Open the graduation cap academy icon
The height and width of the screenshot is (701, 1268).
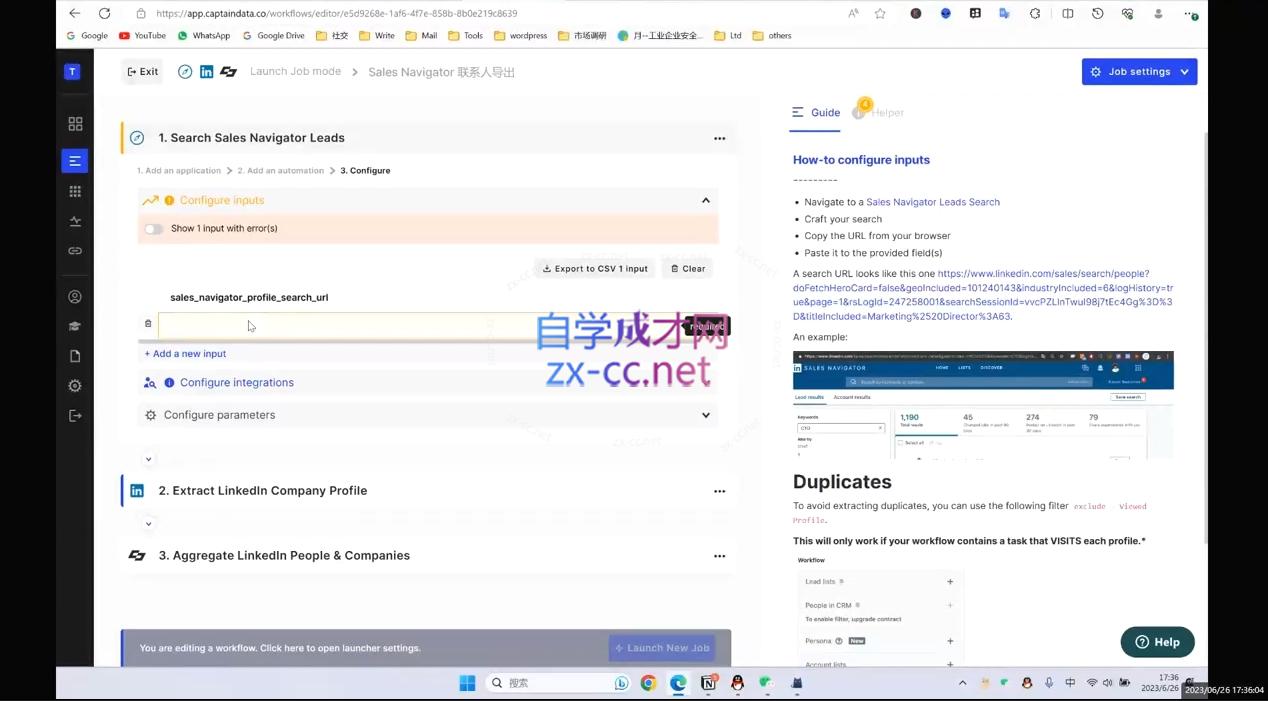(x=75, y=326)
